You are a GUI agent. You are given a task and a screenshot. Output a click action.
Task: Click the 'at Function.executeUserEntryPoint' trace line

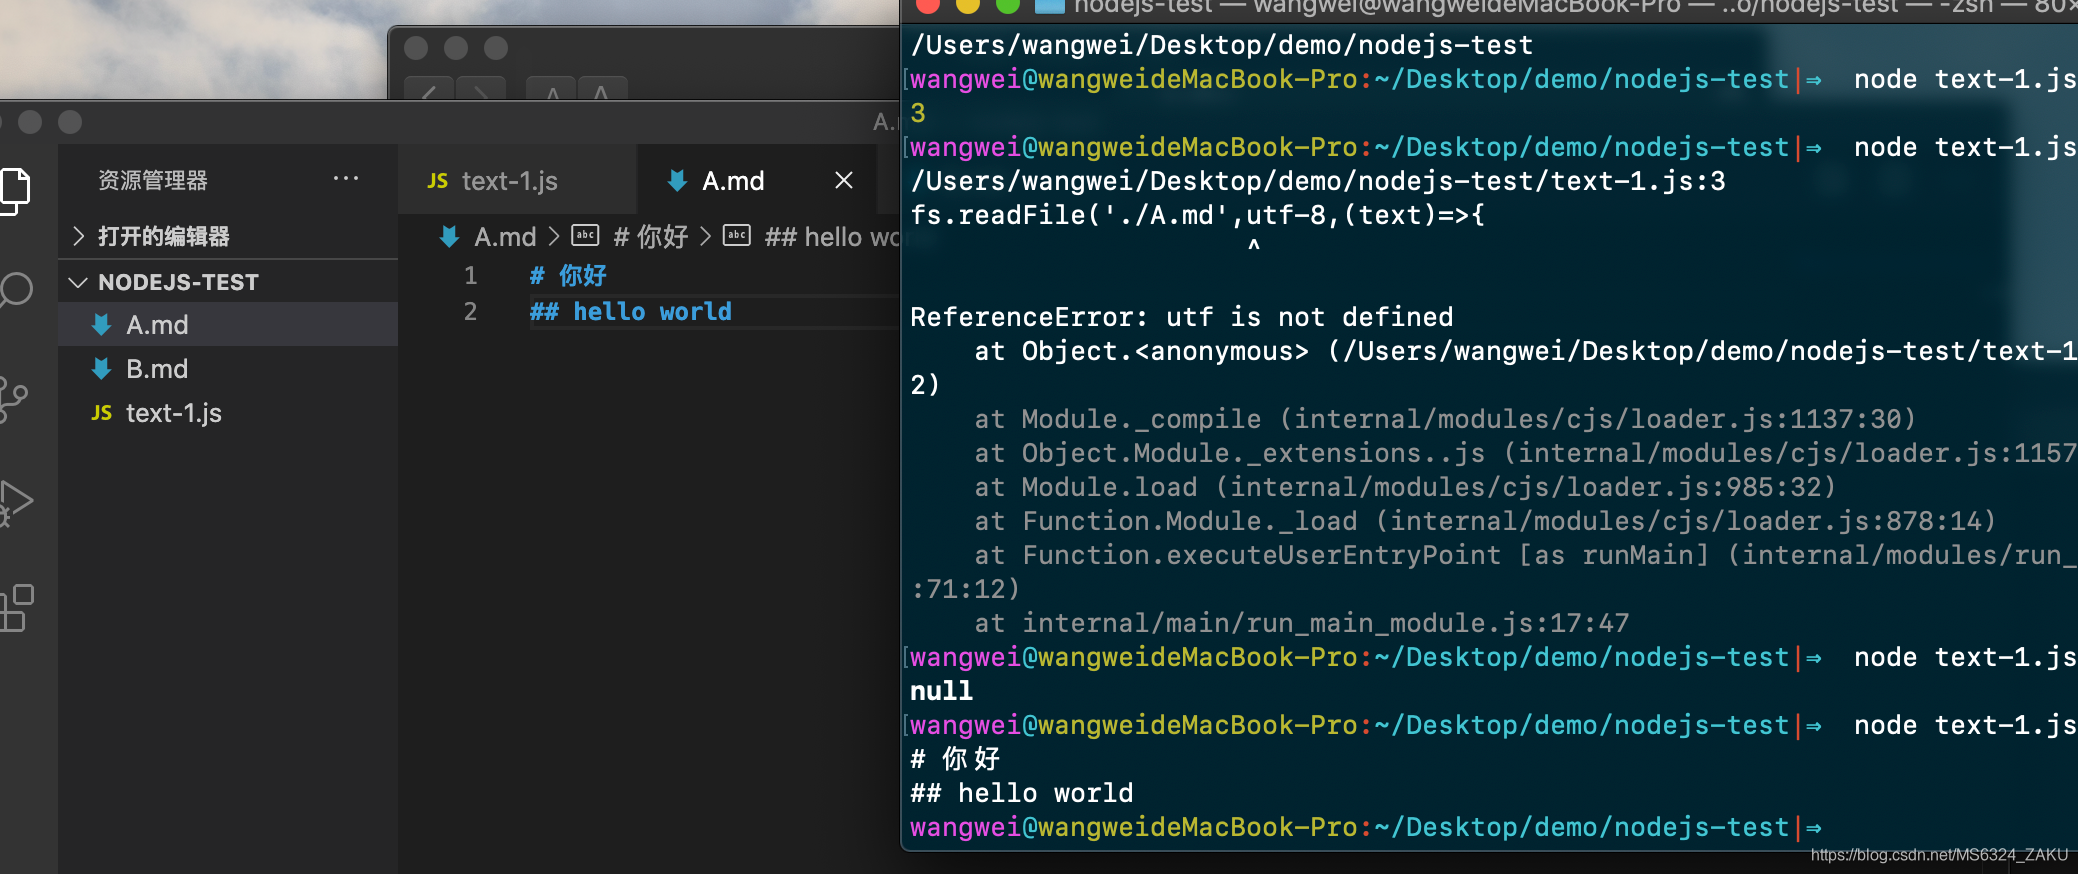pos(1526,556)
